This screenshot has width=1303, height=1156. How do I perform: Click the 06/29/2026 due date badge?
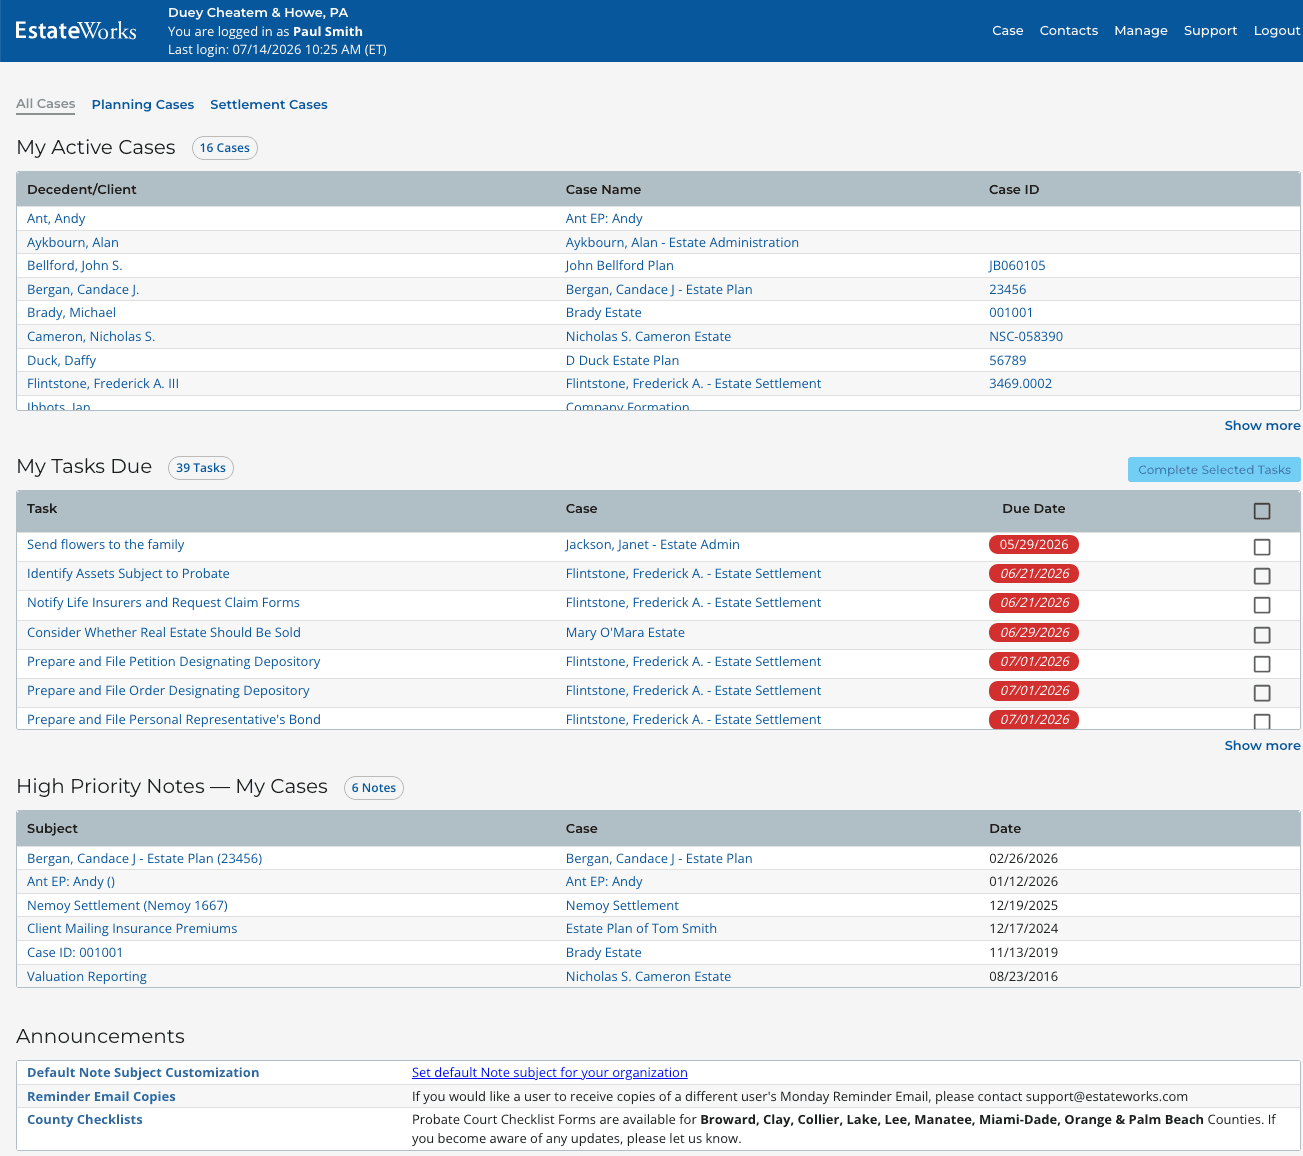click(x=1034, y=632)
